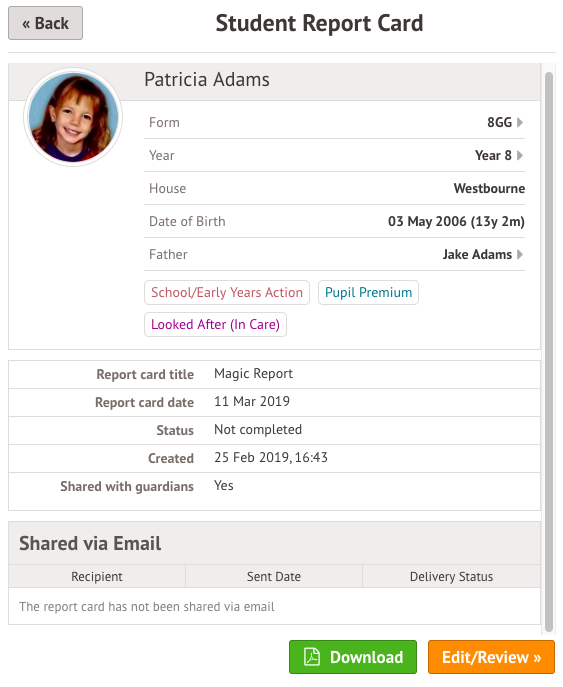Click the Sent Date column header

[274, 577]
